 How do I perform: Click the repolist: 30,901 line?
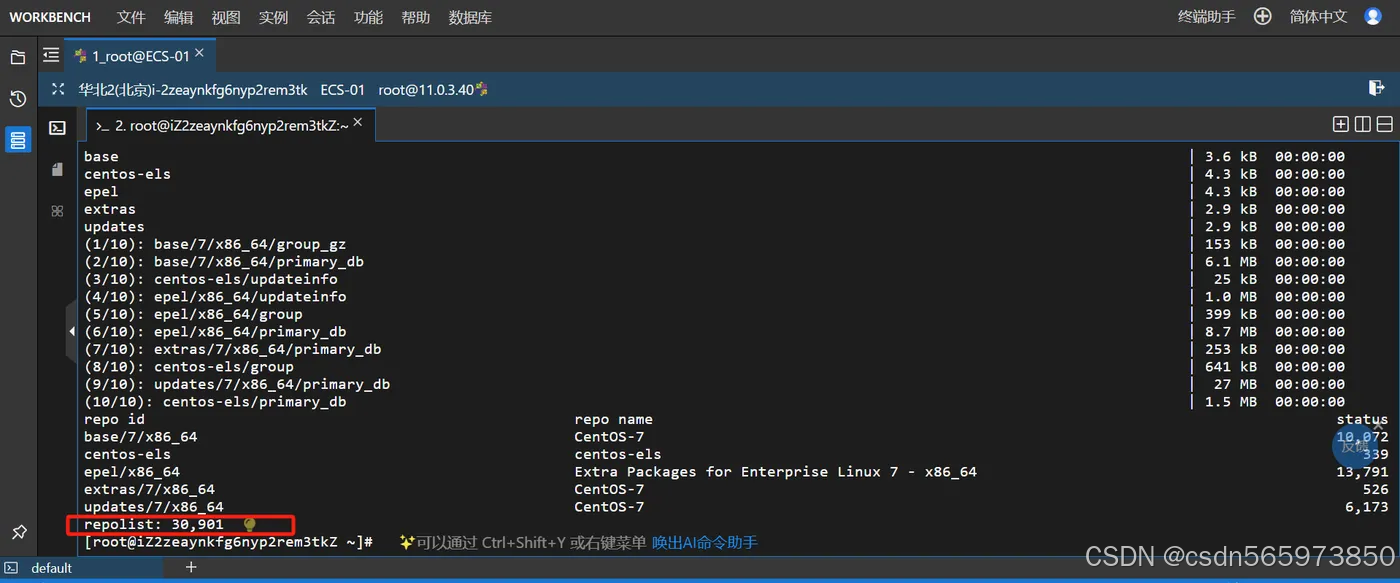tap(154, 524)
